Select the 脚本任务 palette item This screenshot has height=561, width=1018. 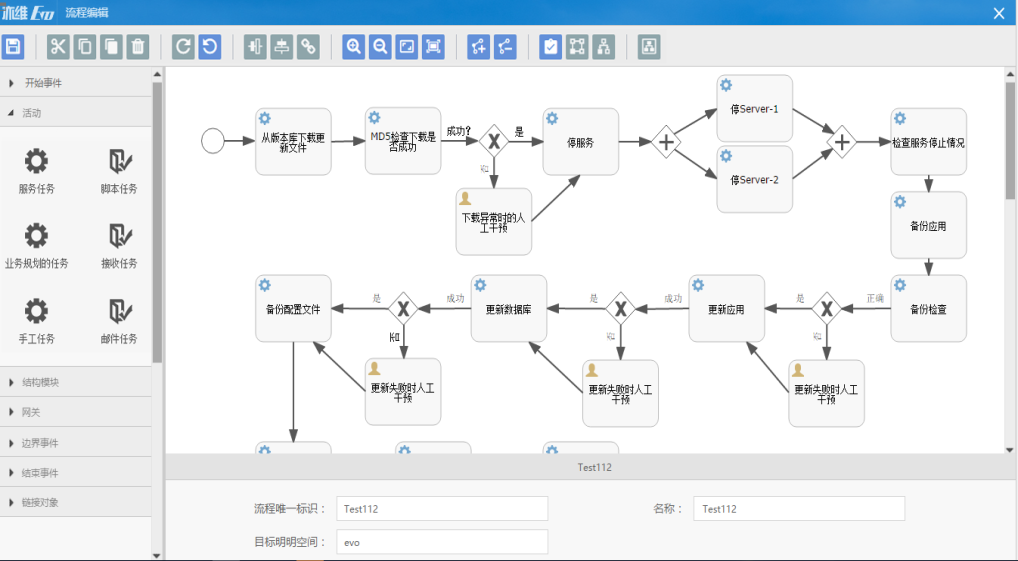pyautogui.click(x=119, y=169)
